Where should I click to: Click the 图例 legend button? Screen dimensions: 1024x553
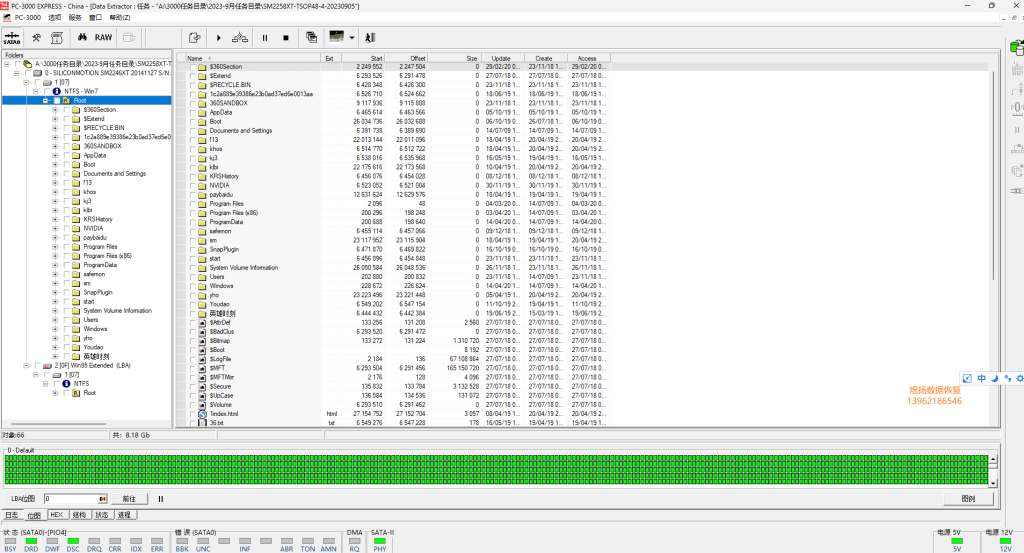pos(968,499)
